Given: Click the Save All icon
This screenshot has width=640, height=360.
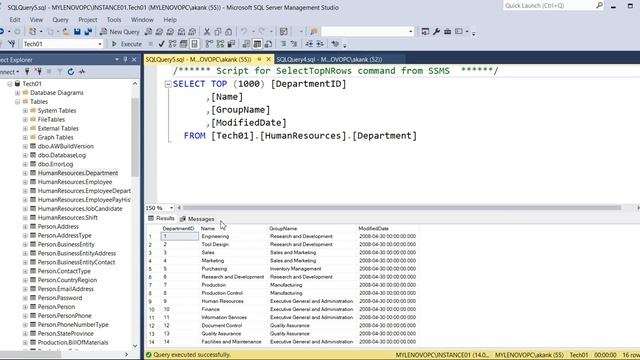Looking at the screenshot, I should pos(88,31).
